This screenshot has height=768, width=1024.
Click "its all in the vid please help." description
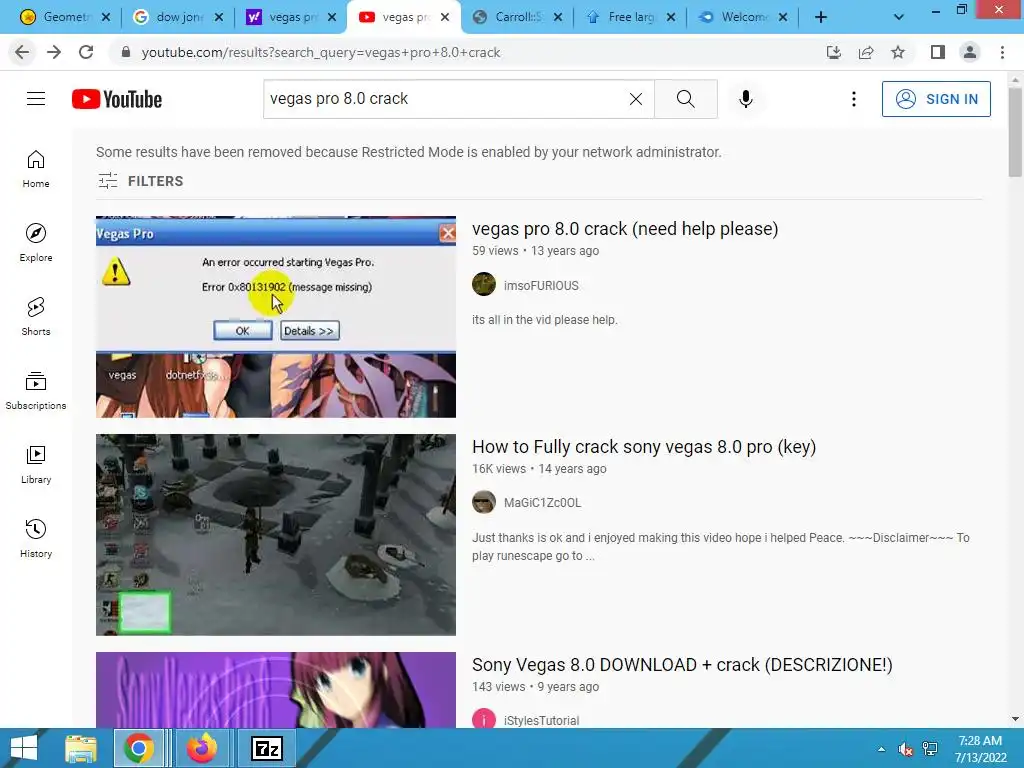[545, 320]
